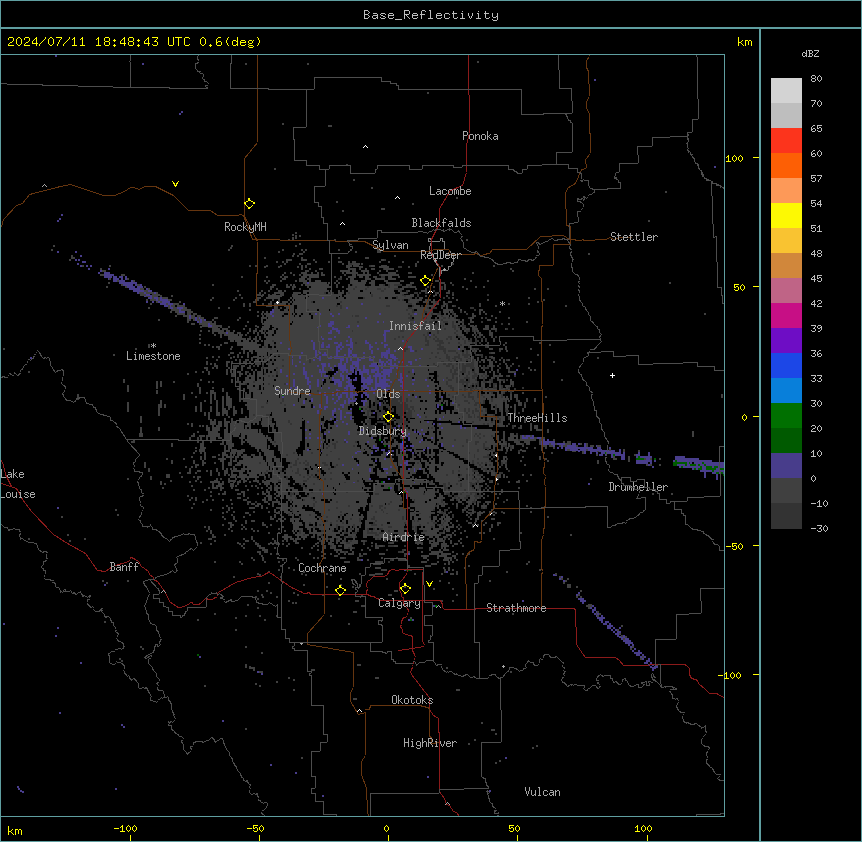Click the slate-purple 10 dBZ legend swatch
The height and width of the screenshot is (842, 862).
click(786, 466)
